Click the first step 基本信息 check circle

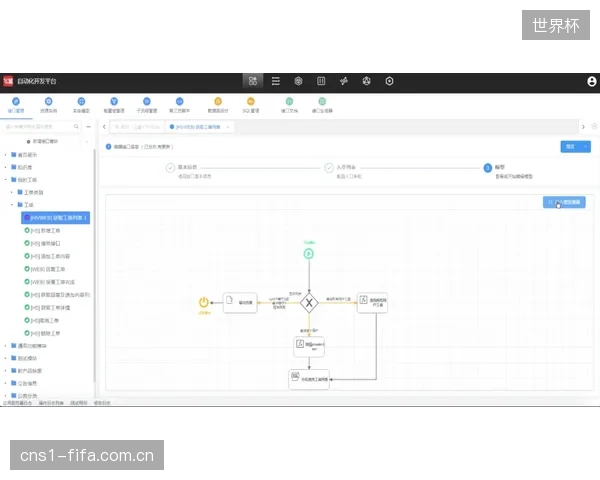[x=170, y=168]
